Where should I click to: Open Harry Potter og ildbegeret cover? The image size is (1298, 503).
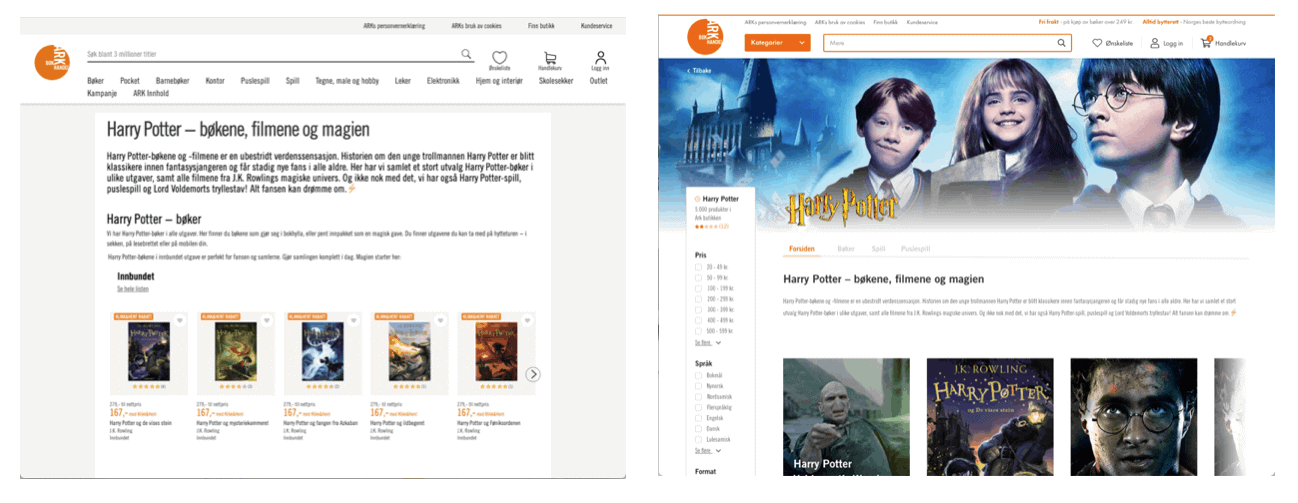(x=408, y=351)
